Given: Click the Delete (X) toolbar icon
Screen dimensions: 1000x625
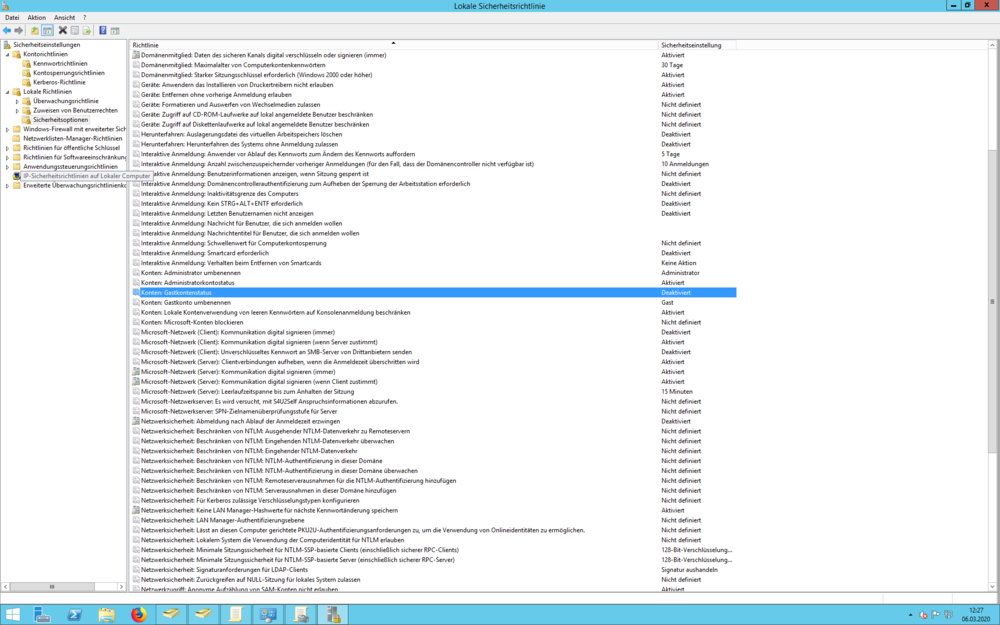Looking at the screenshot, I should point(62,31).
